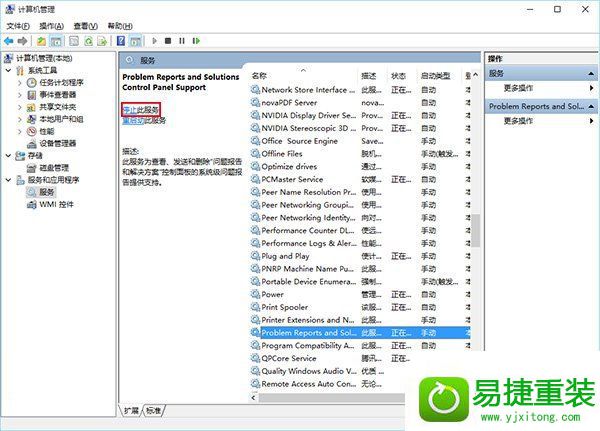Collapse Problem Reports and Sol... actions section
Viewport: 600px width, 431px height.
pos(591,106)
